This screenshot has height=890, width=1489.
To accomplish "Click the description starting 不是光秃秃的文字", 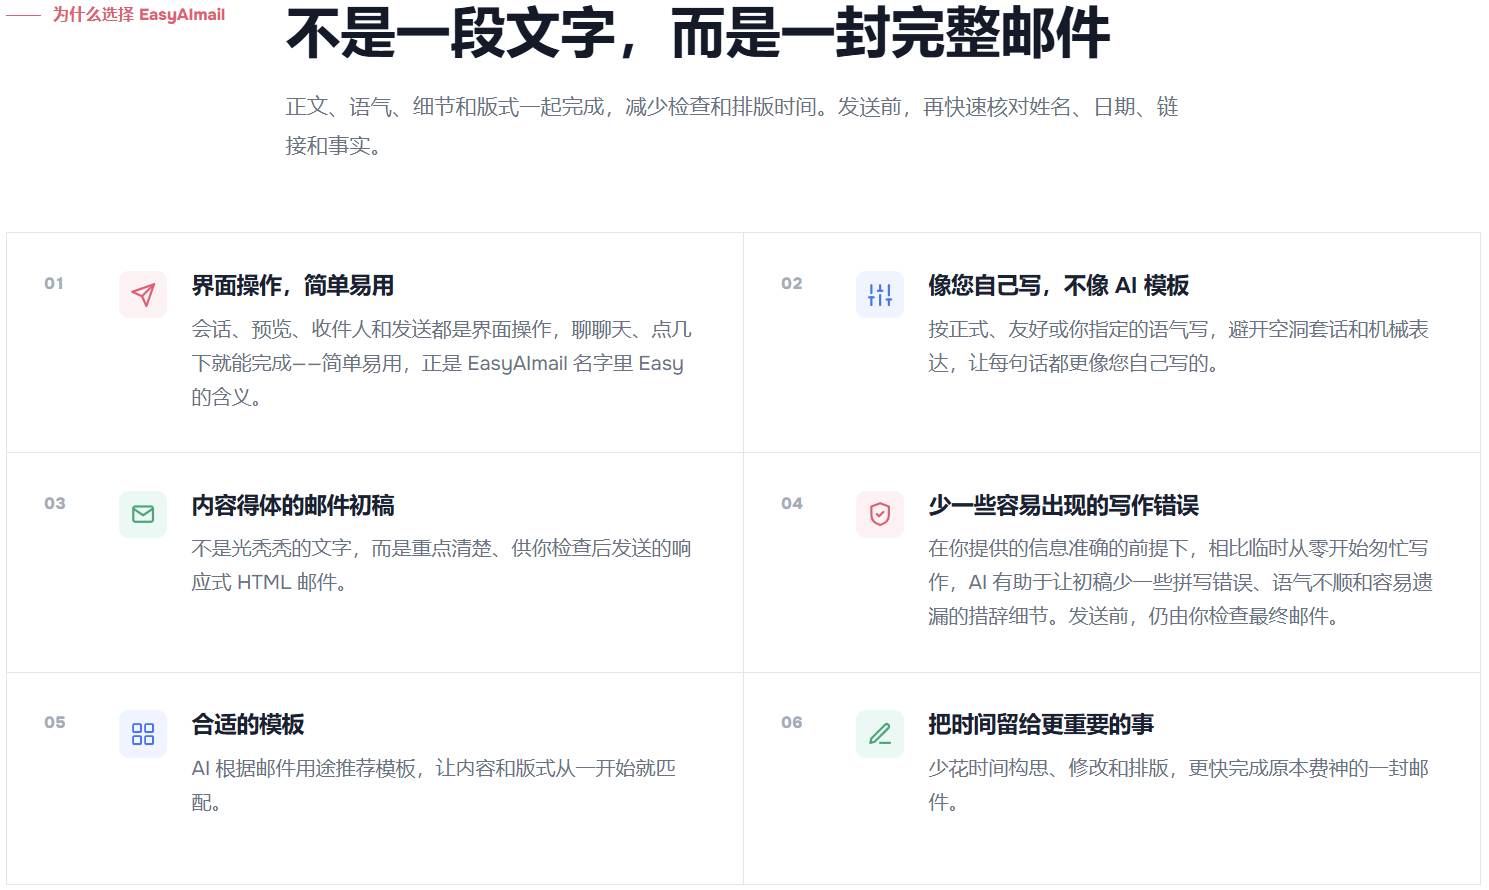I will [441, 565].
